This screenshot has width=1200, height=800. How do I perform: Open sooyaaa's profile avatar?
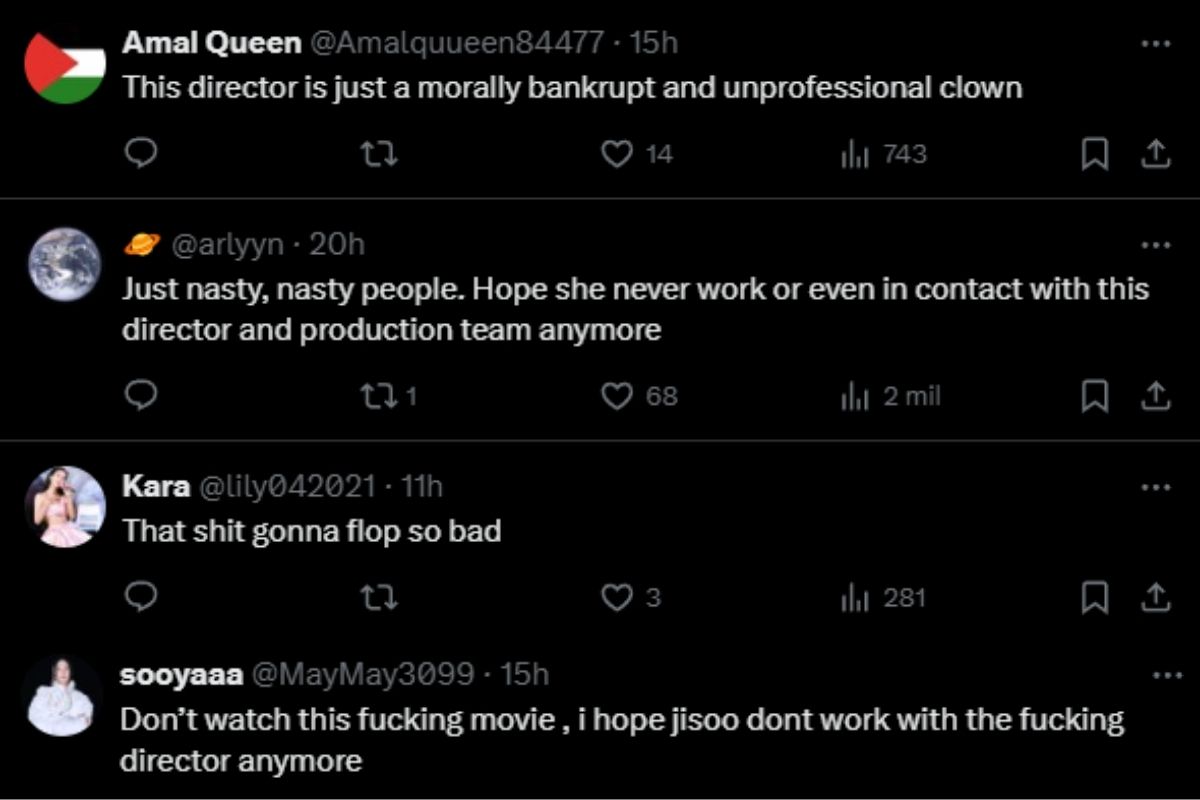pos(62,697)
